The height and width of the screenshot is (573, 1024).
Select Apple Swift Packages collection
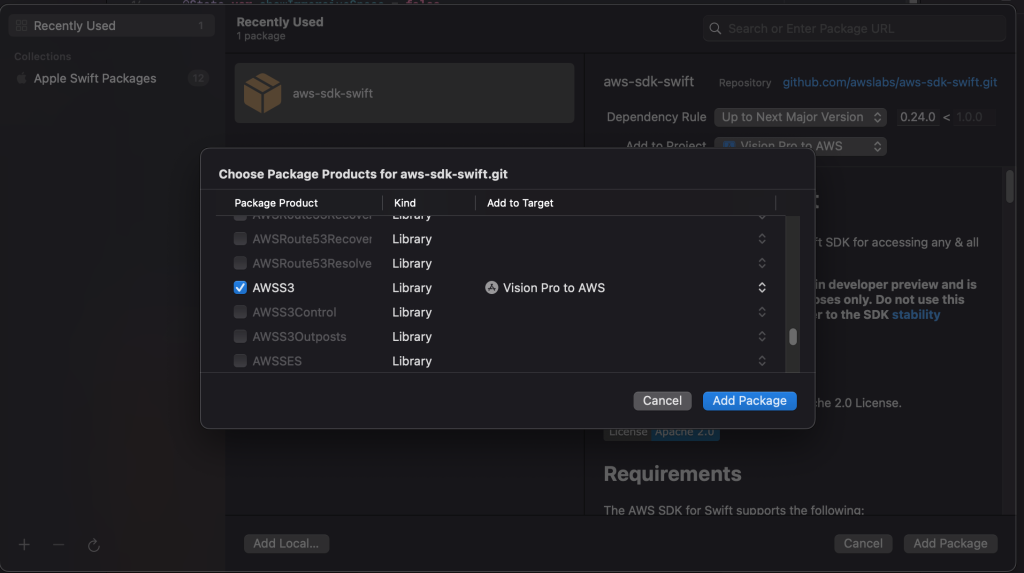[x=111, y=78]
